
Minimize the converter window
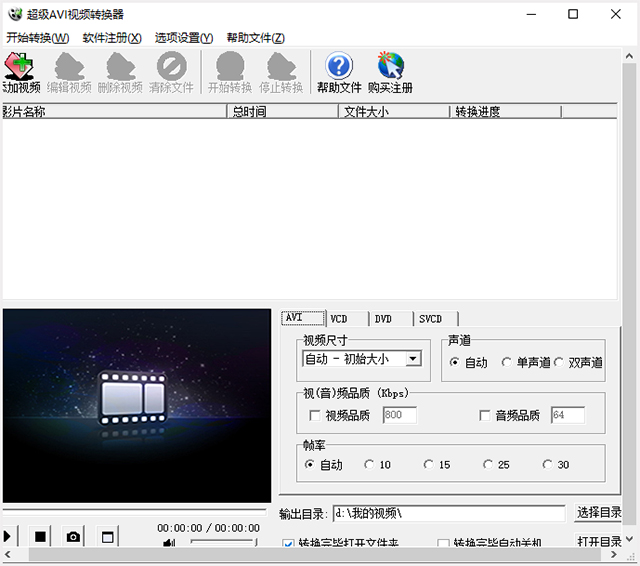531,14
